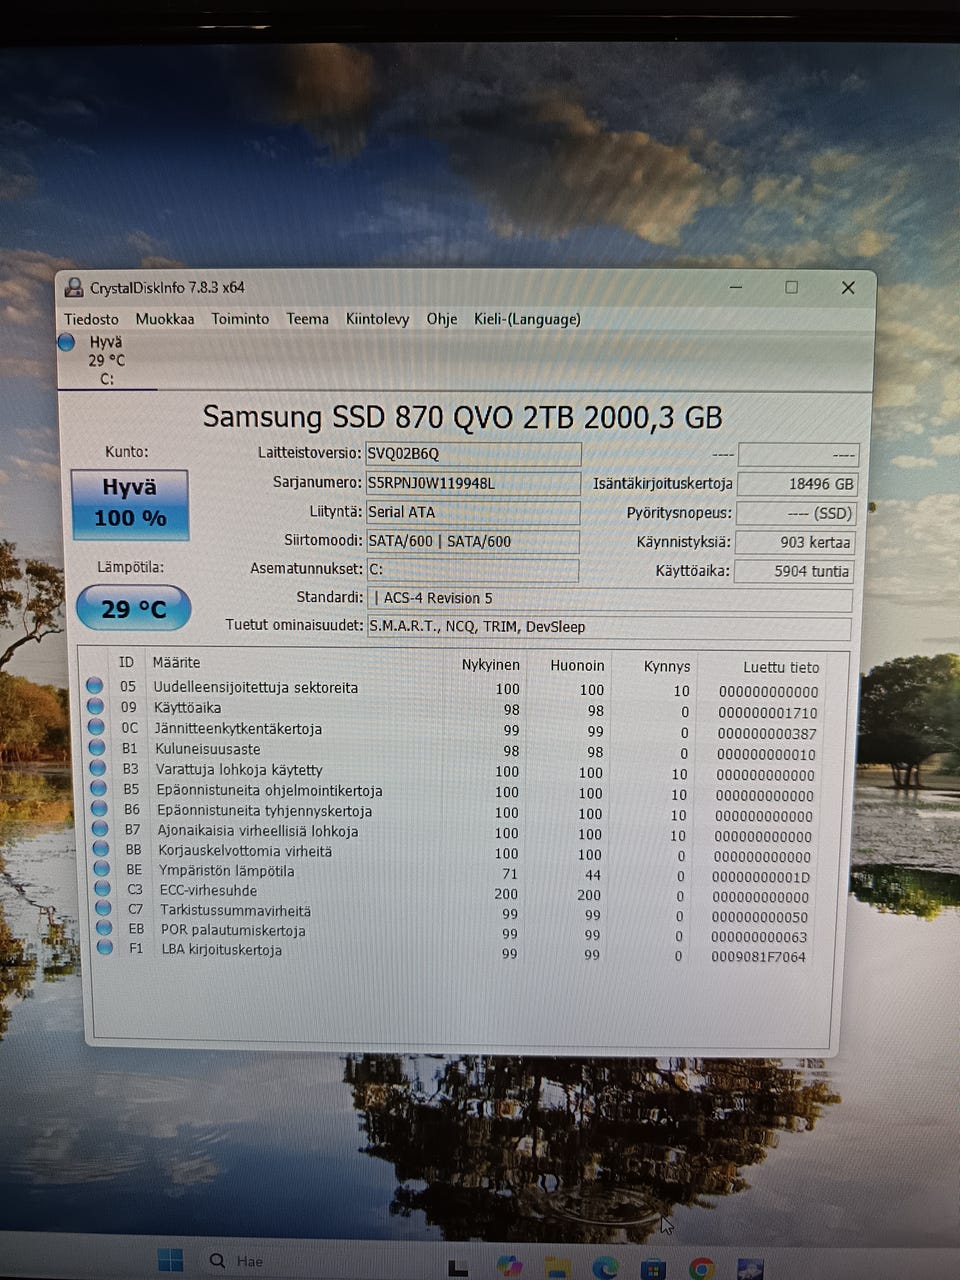Click the status circle for Varattuja lohkoja käytetty
960x1280 pixels.
tap(98, 768)
